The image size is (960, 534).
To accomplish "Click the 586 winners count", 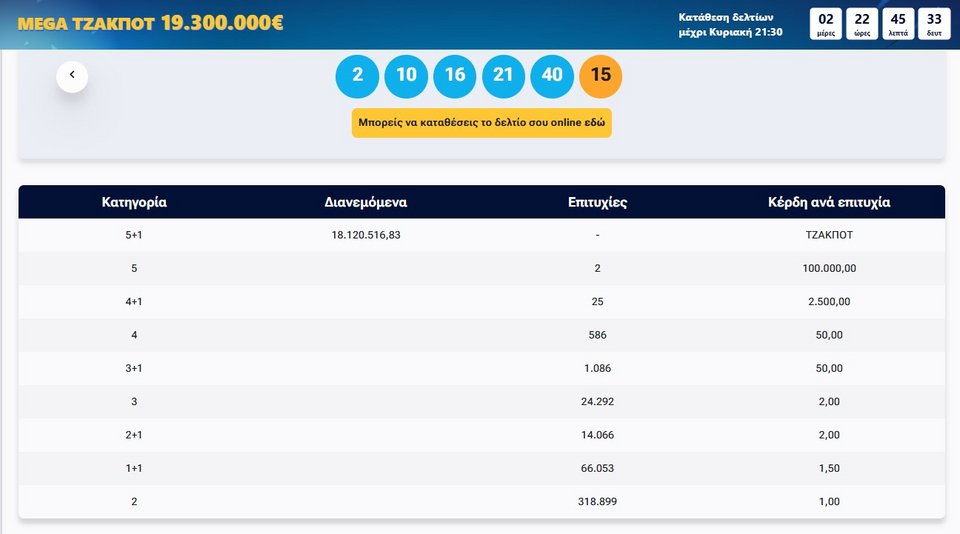I will [x=598, y=335].
